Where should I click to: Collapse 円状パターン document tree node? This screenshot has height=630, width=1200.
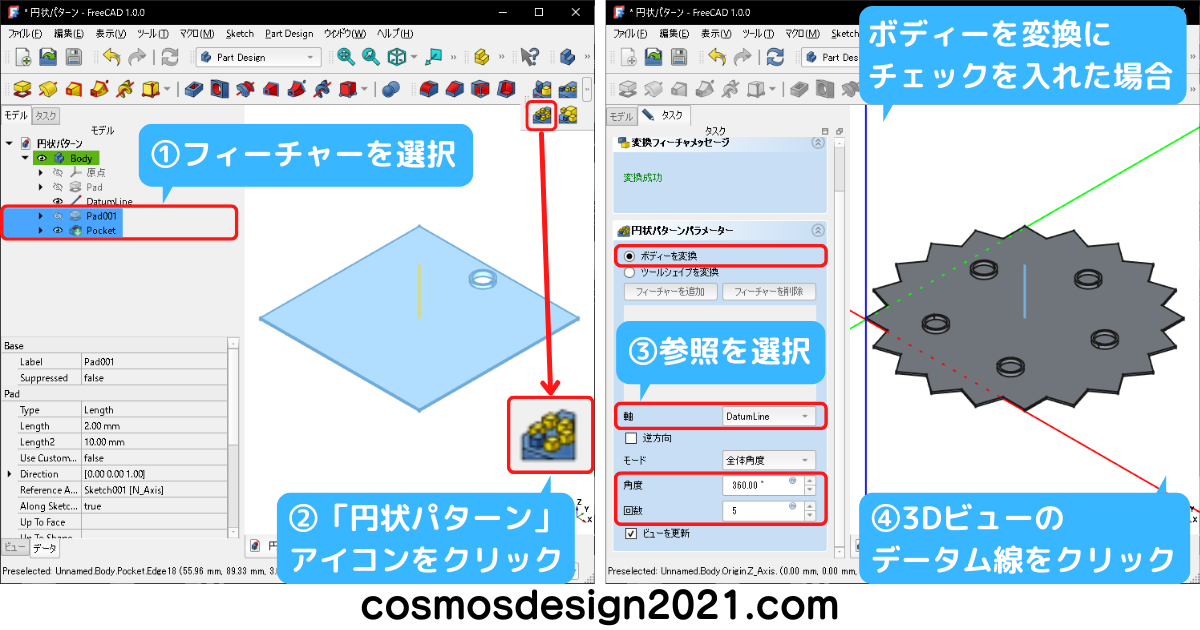tap(9, 143)
